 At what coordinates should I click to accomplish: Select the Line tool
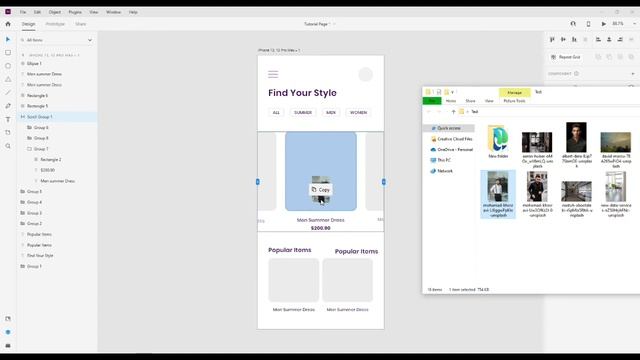pos(8,93)
